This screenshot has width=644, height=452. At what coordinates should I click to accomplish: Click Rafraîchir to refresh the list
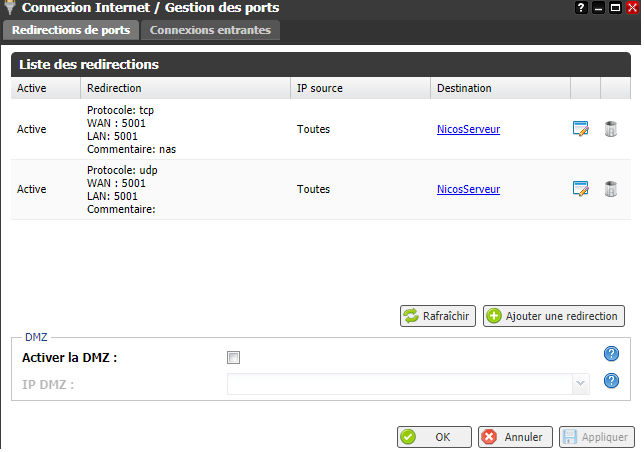[x=437, y=316]
